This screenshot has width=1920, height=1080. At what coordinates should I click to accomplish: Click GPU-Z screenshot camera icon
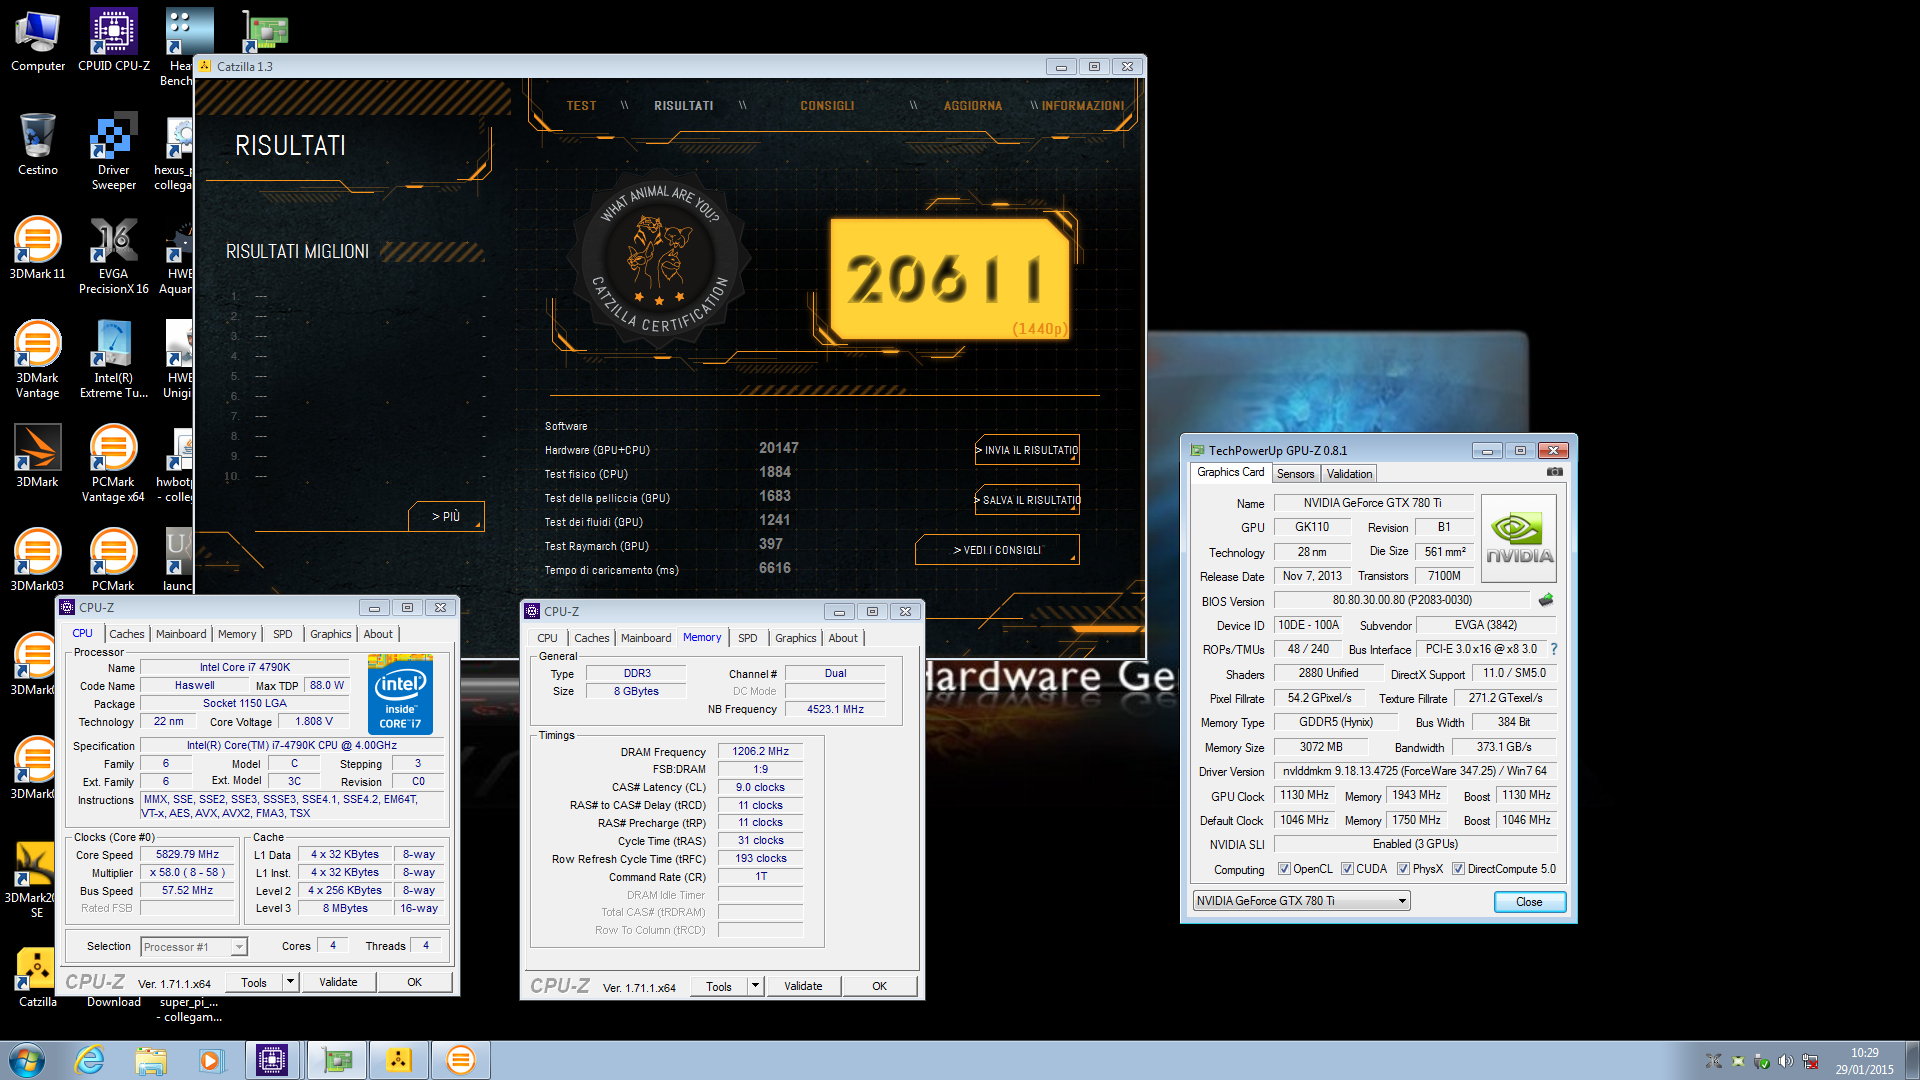click(1554, 472)
